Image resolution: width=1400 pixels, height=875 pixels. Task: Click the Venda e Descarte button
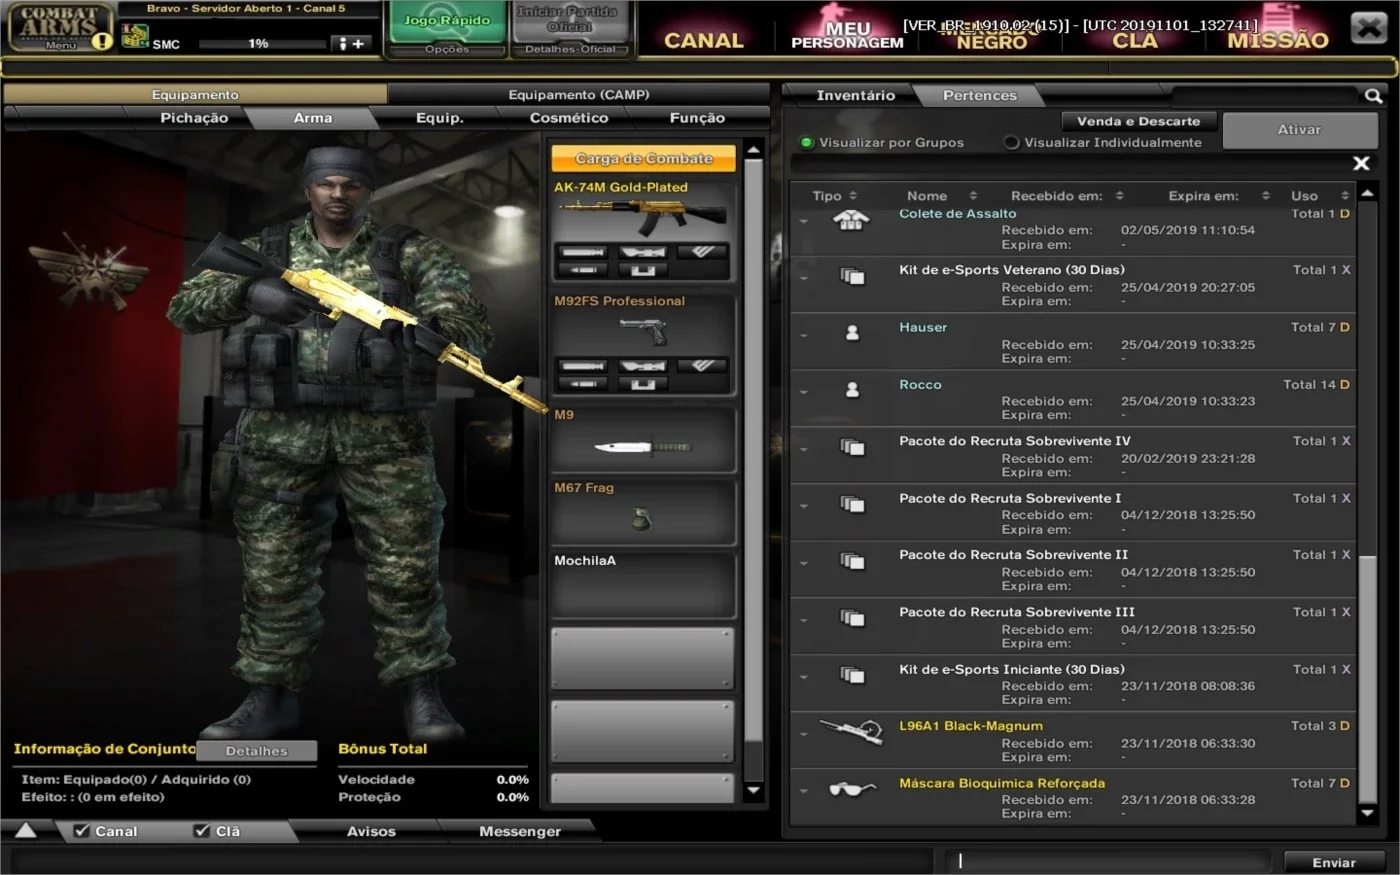point(1138,121)
